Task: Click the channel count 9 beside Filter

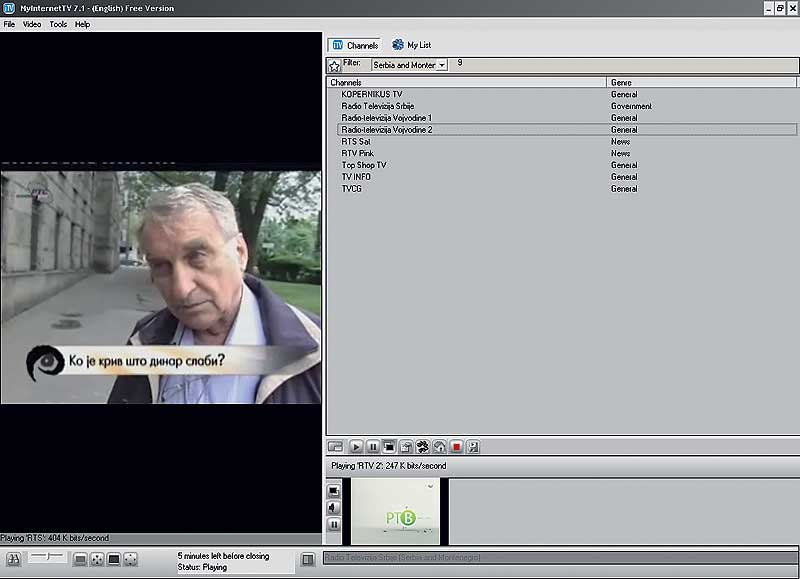Action: pos(460,63)
